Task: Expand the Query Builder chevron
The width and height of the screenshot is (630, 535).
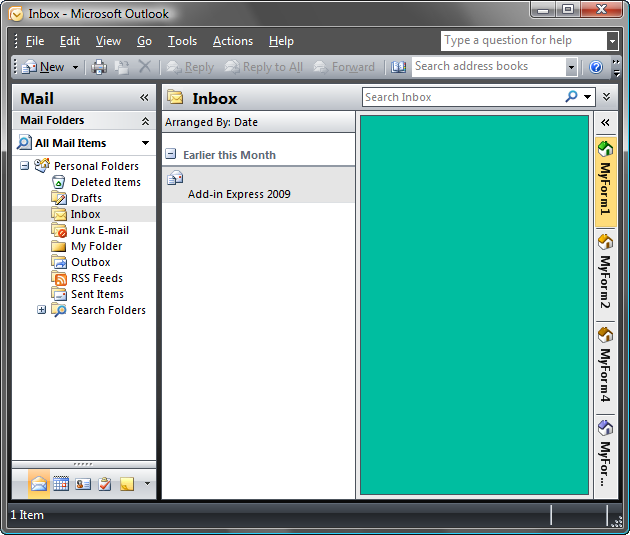Action: tap(607, 97)
